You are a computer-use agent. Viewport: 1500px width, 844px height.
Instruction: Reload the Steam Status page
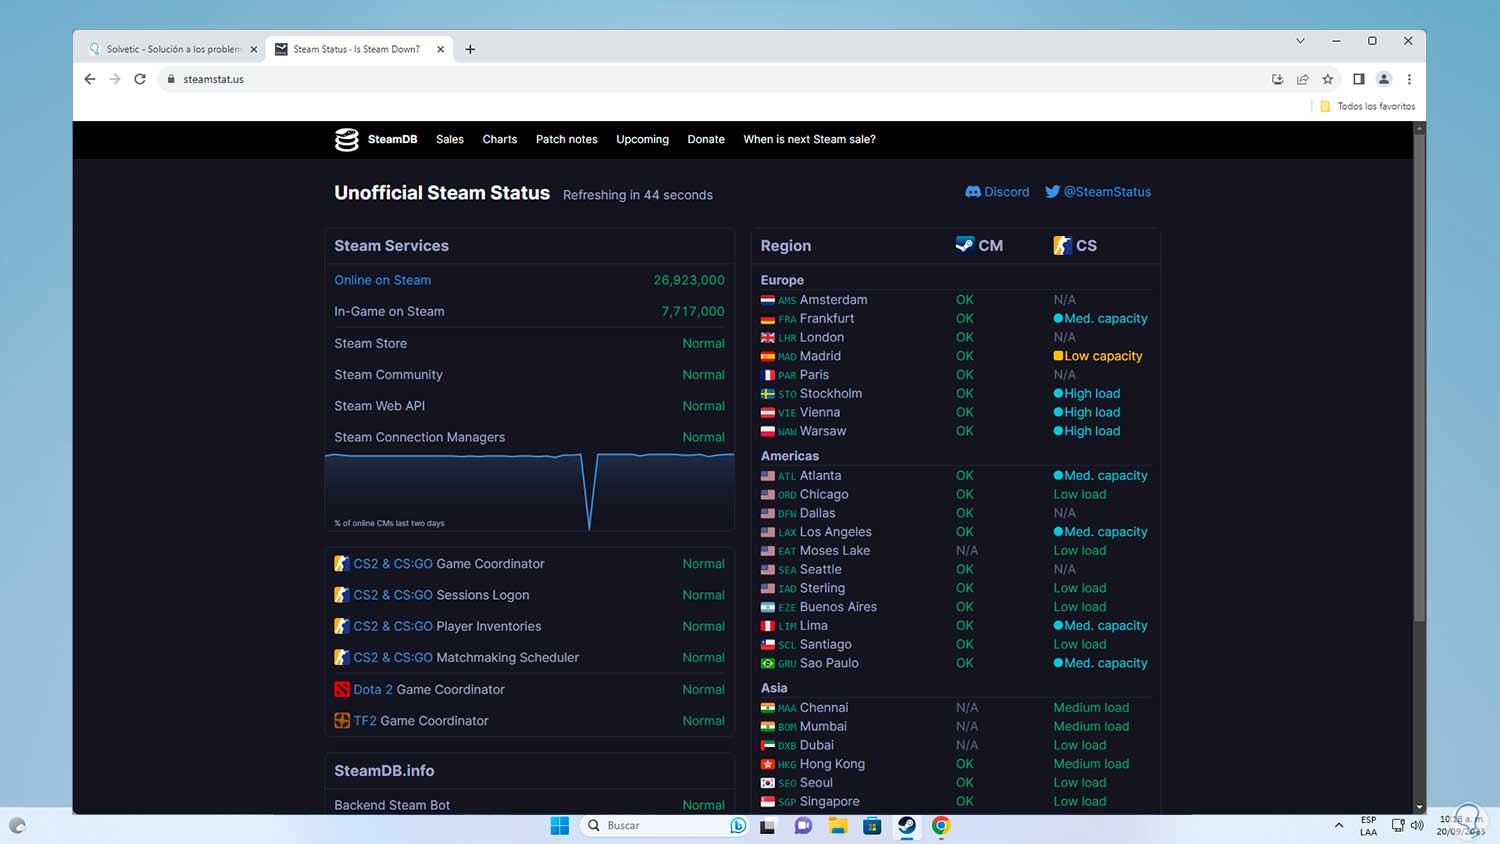tap(140, 79)
